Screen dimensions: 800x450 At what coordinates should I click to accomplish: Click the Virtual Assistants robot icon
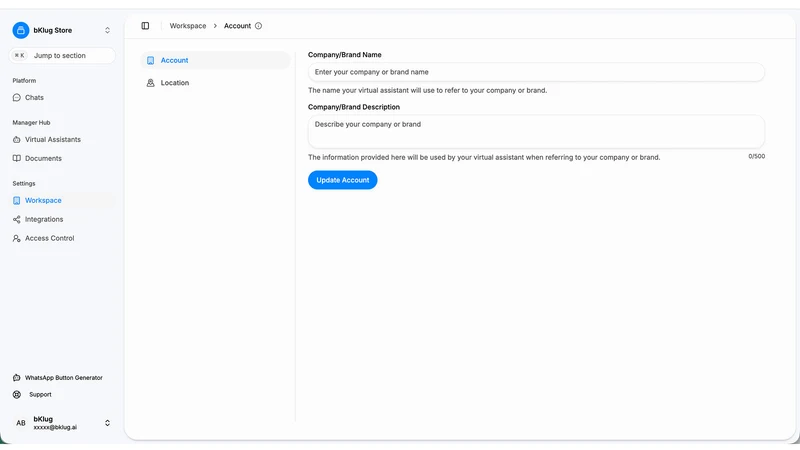pos(17,139)
